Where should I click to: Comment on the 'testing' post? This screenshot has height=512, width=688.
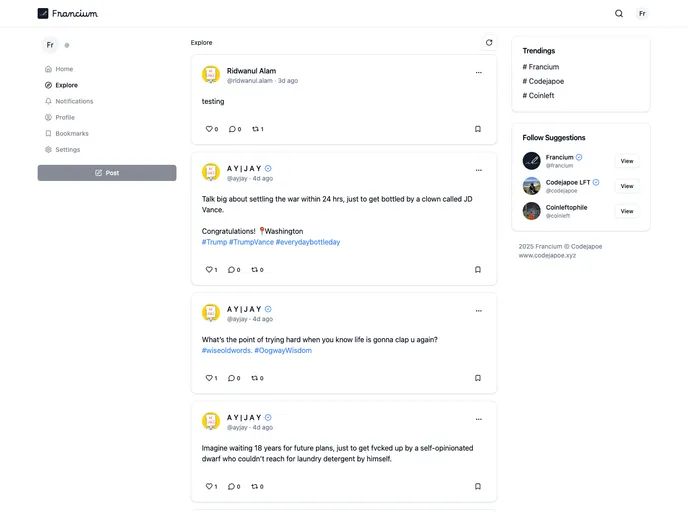[235, 129]
